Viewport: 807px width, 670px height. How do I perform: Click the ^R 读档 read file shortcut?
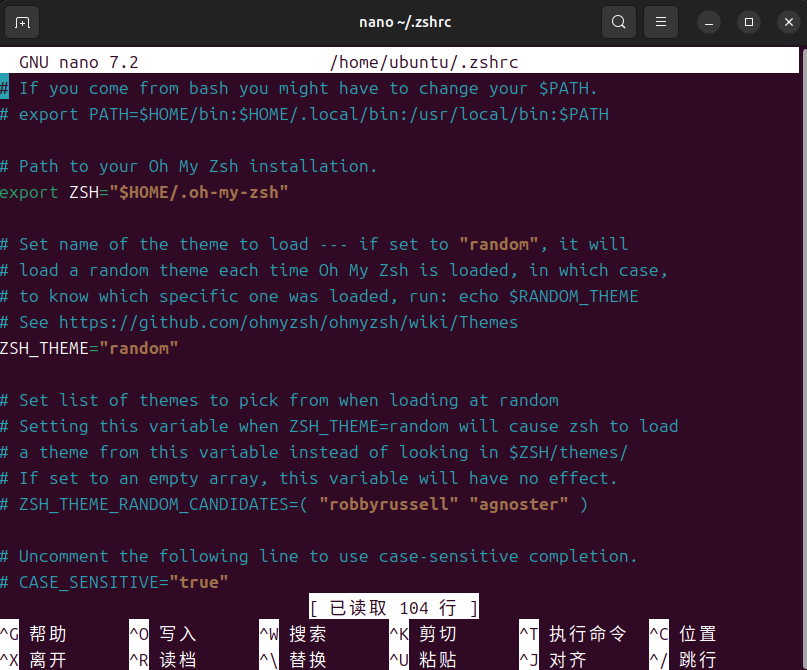click(163, 660)
